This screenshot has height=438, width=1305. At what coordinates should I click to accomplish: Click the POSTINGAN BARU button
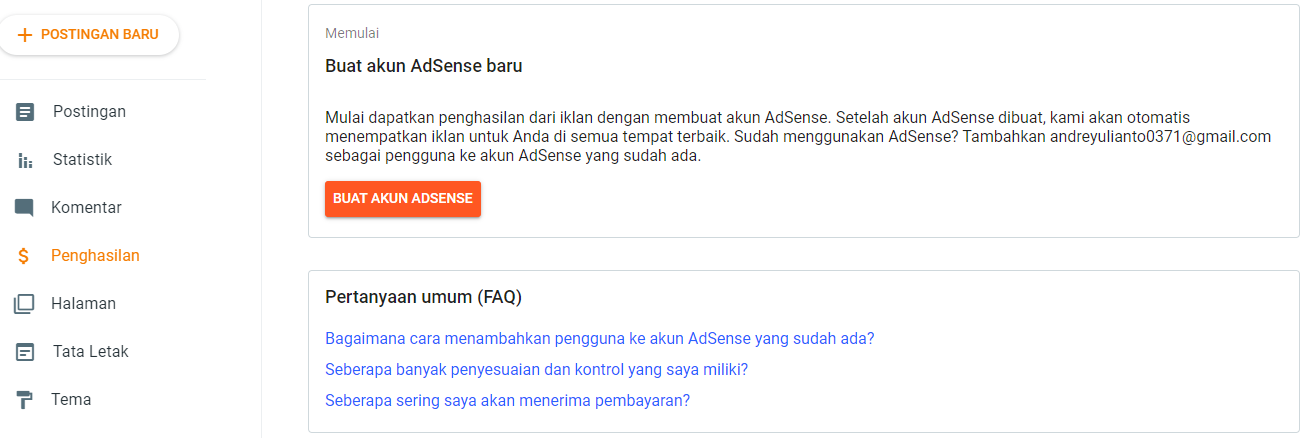pos(88,35)
